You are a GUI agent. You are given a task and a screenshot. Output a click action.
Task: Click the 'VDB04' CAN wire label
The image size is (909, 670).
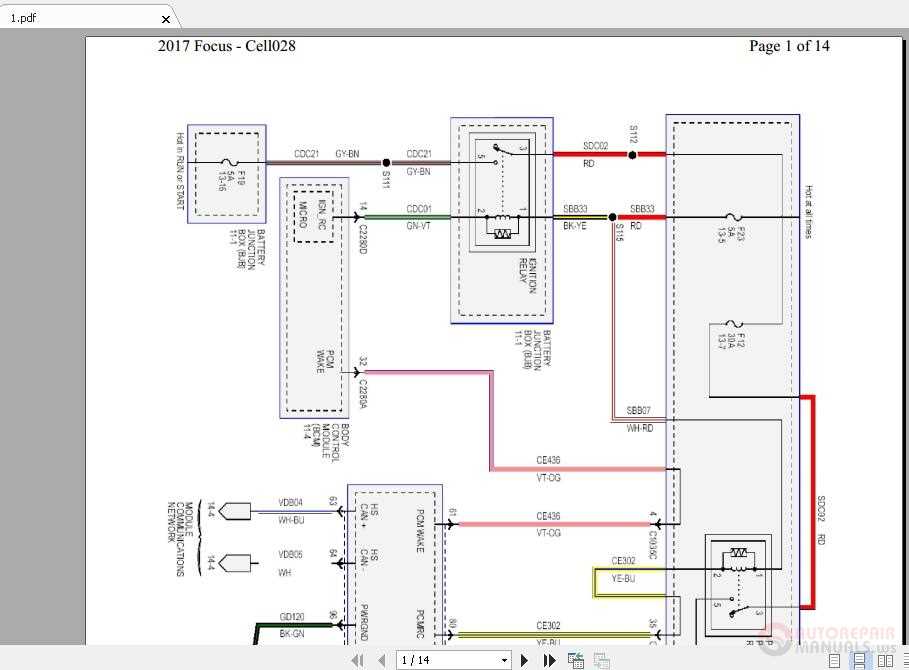click(x=290, y=502)
